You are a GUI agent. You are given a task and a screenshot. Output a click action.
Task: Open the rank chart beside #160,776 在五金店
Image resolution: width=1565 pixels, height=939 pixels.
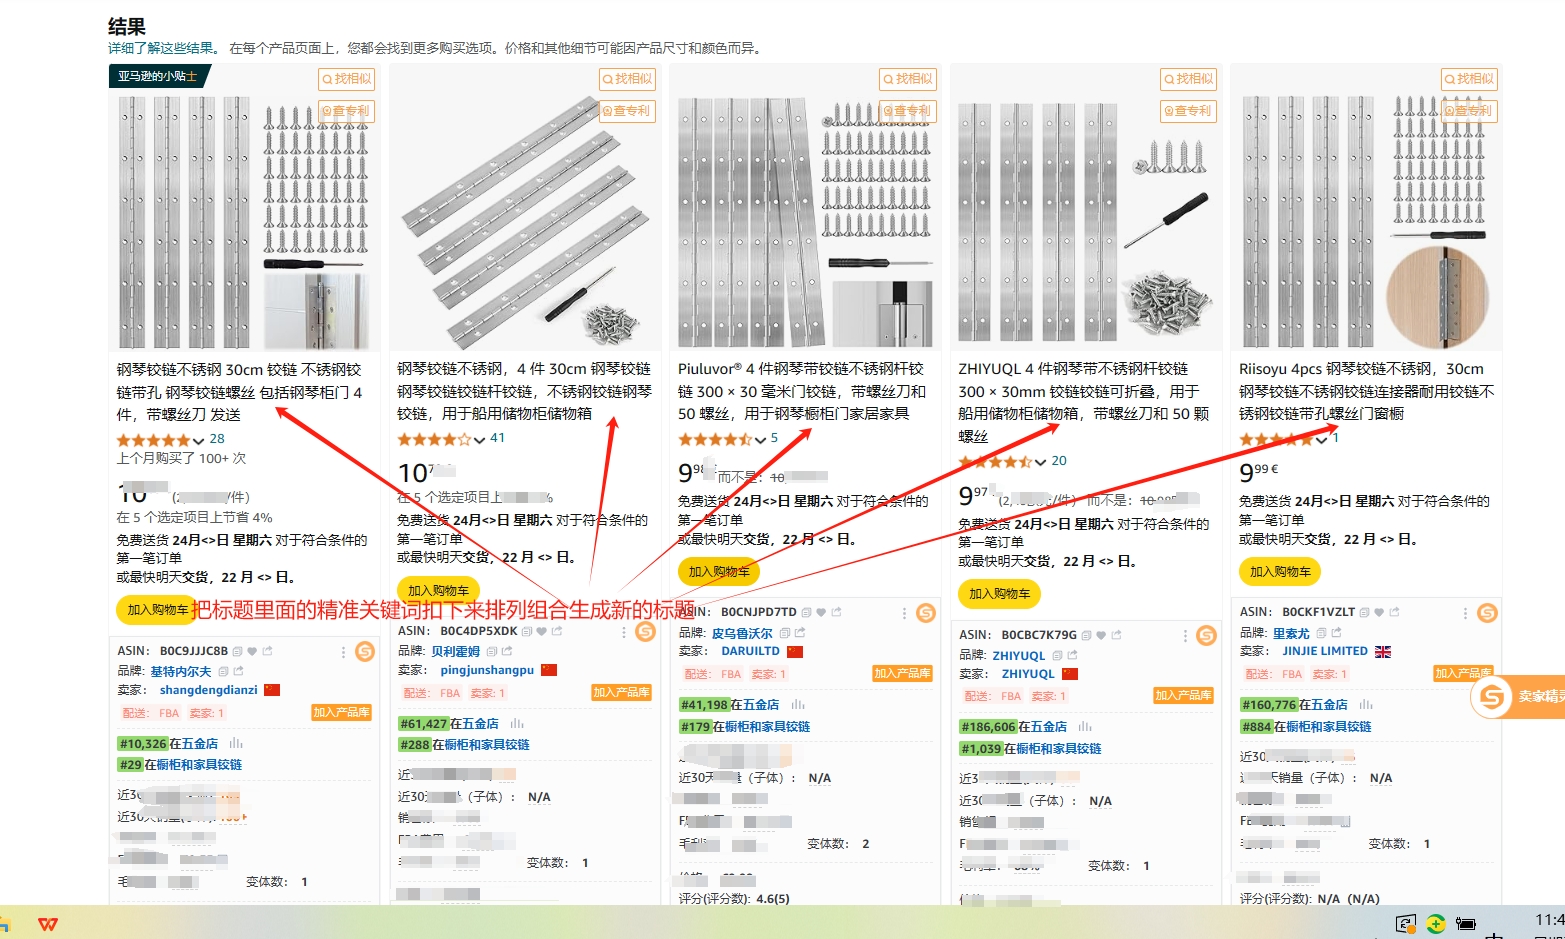tap(1366, 705)
